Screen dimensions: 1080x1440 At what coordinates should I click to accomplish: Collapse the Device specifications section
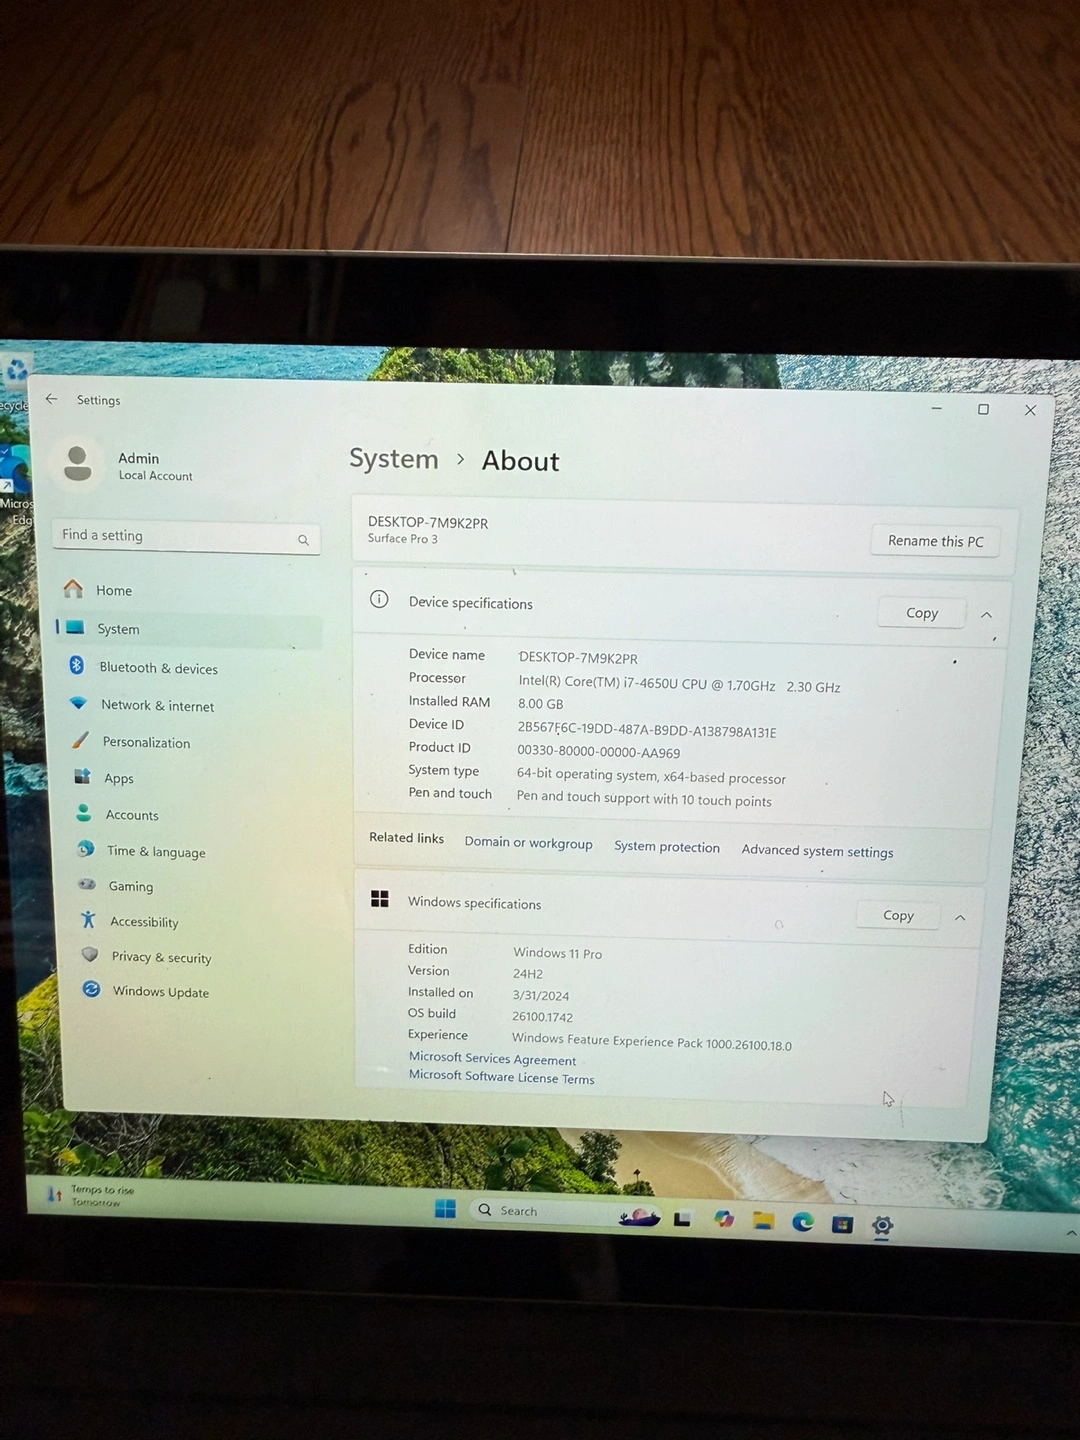click(986, 615)
